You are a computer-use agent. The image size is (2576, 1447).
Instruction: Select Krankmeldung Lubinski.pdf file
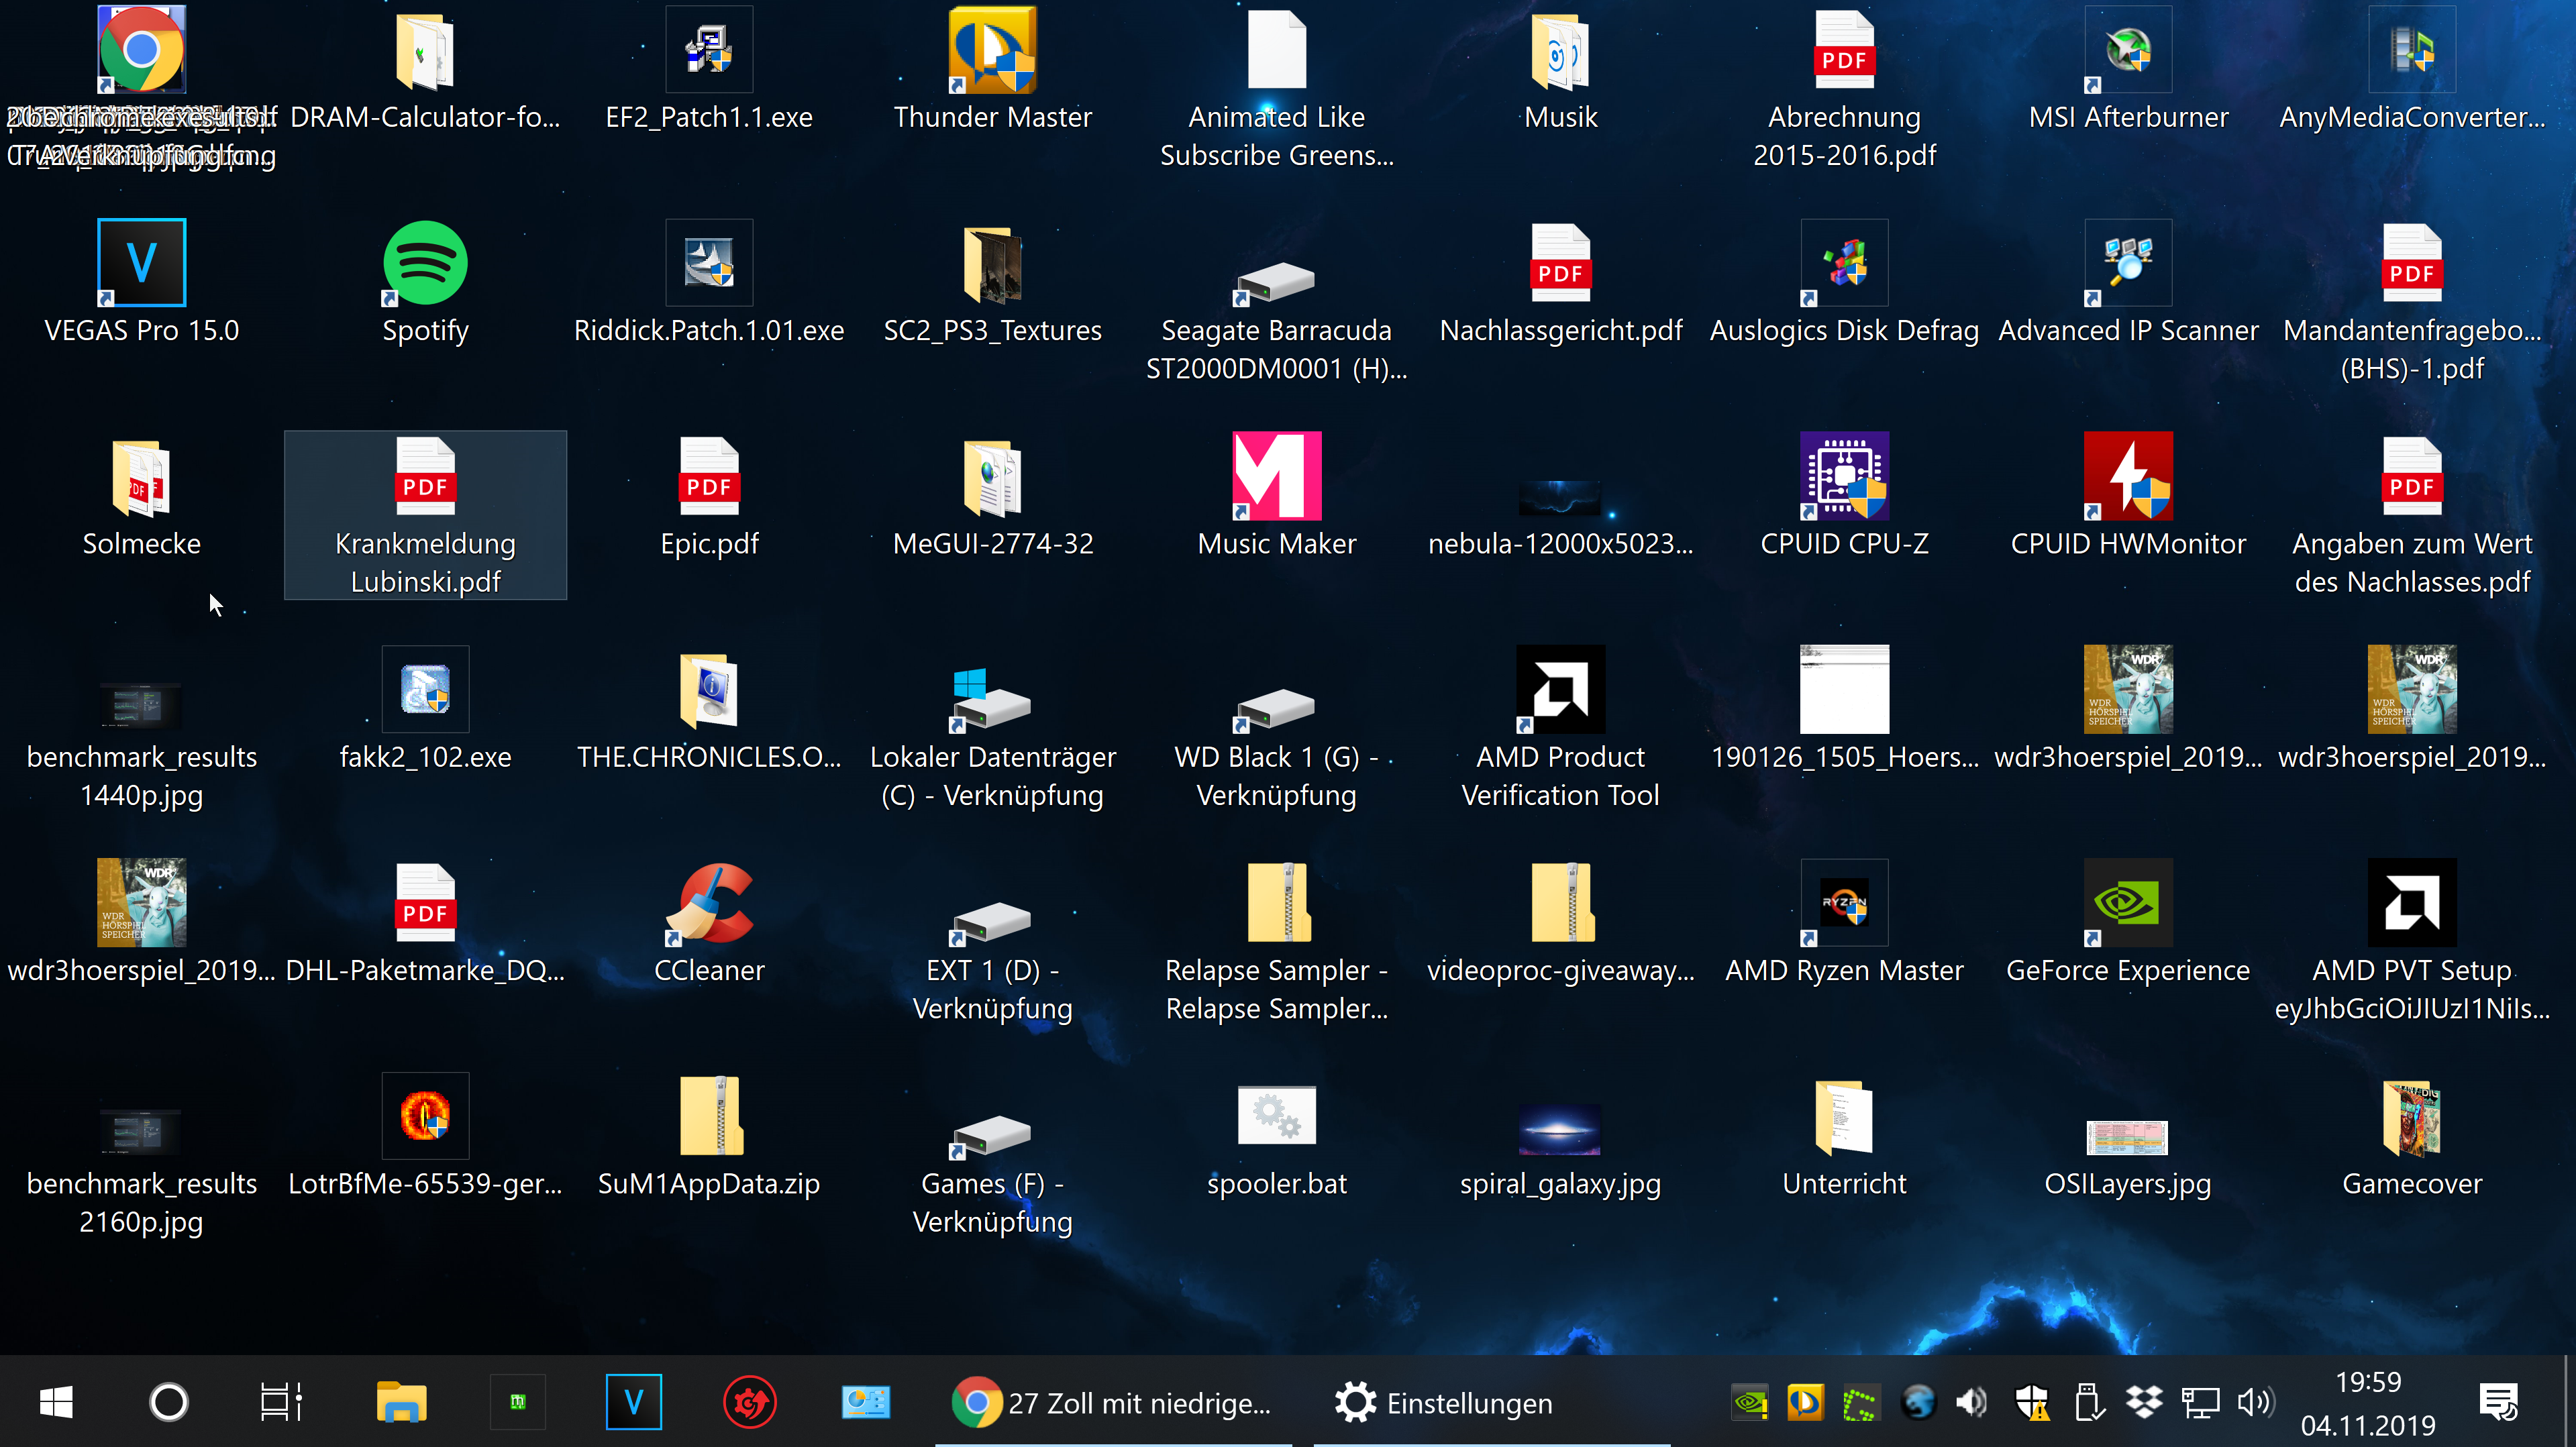tap(425, 477)
